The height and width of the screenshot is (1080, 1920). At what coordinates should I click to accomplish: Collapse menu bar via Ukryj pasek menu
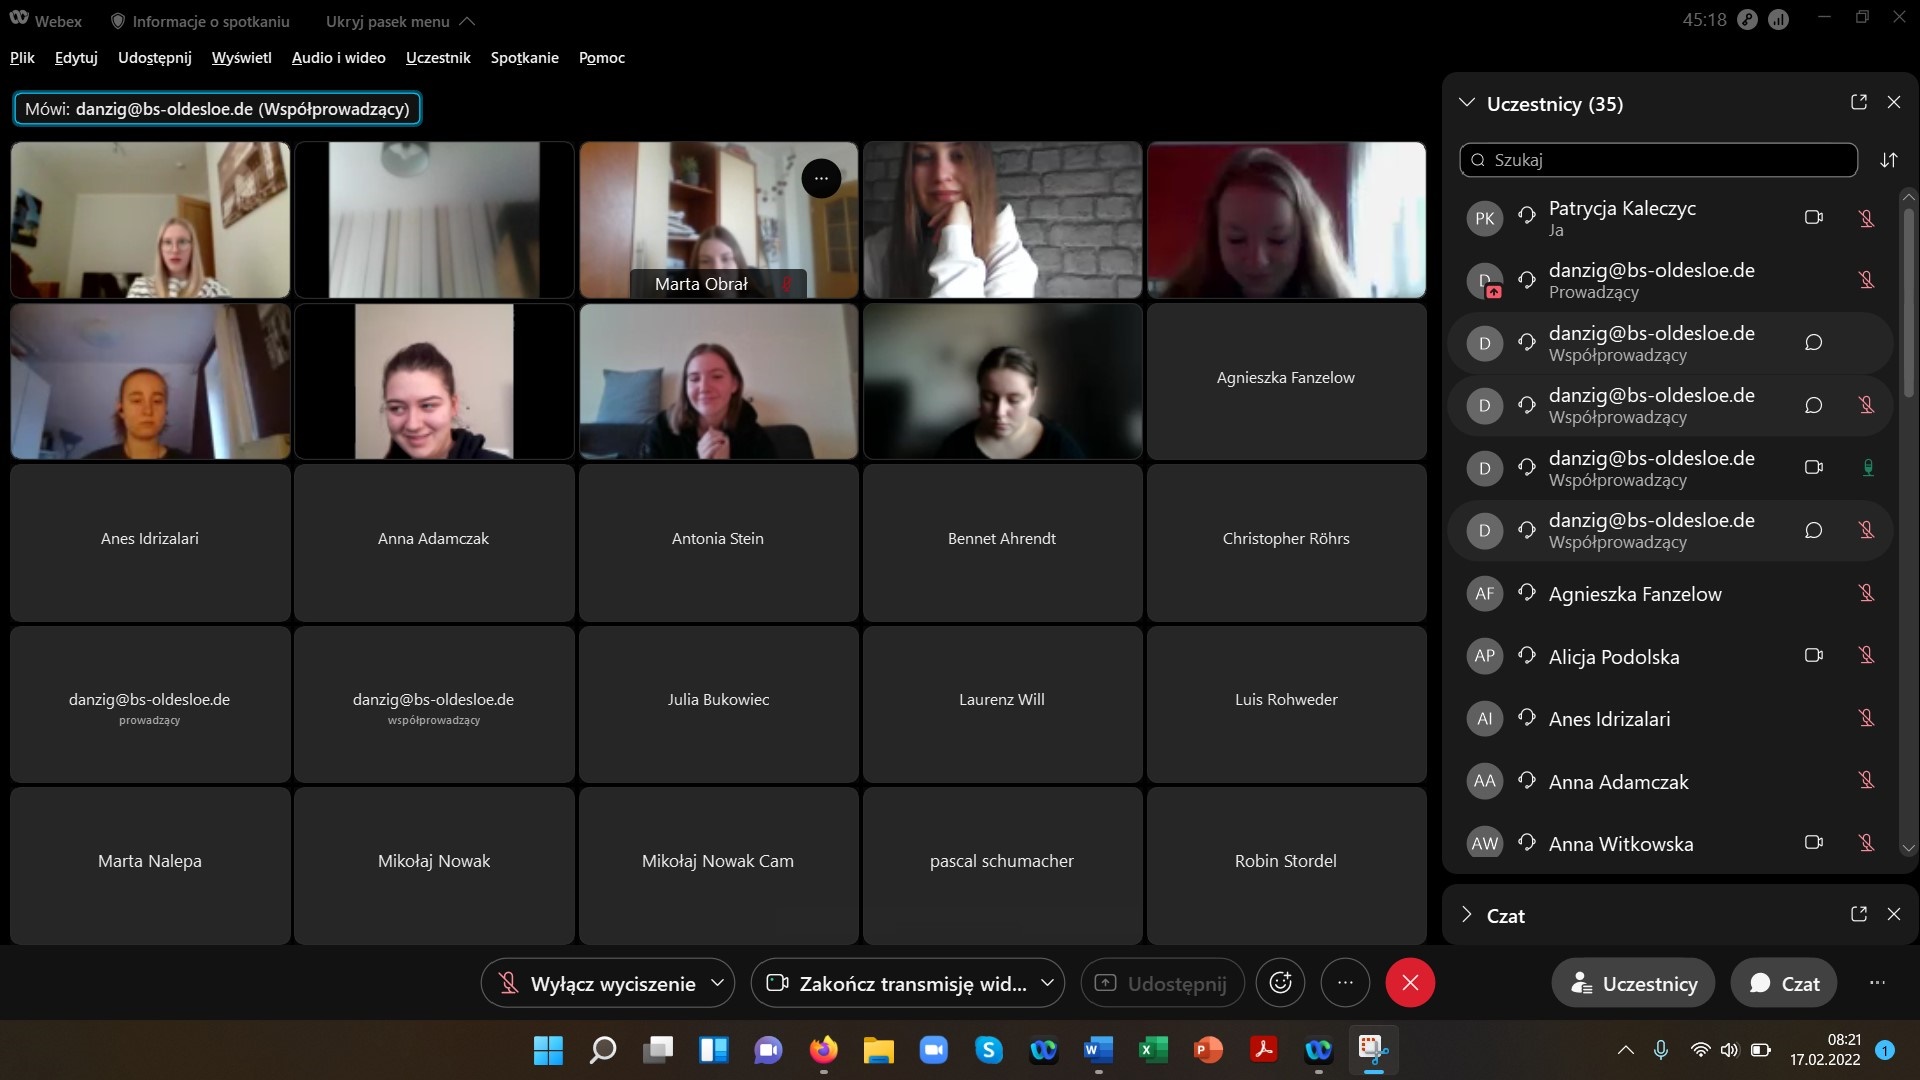400,21
